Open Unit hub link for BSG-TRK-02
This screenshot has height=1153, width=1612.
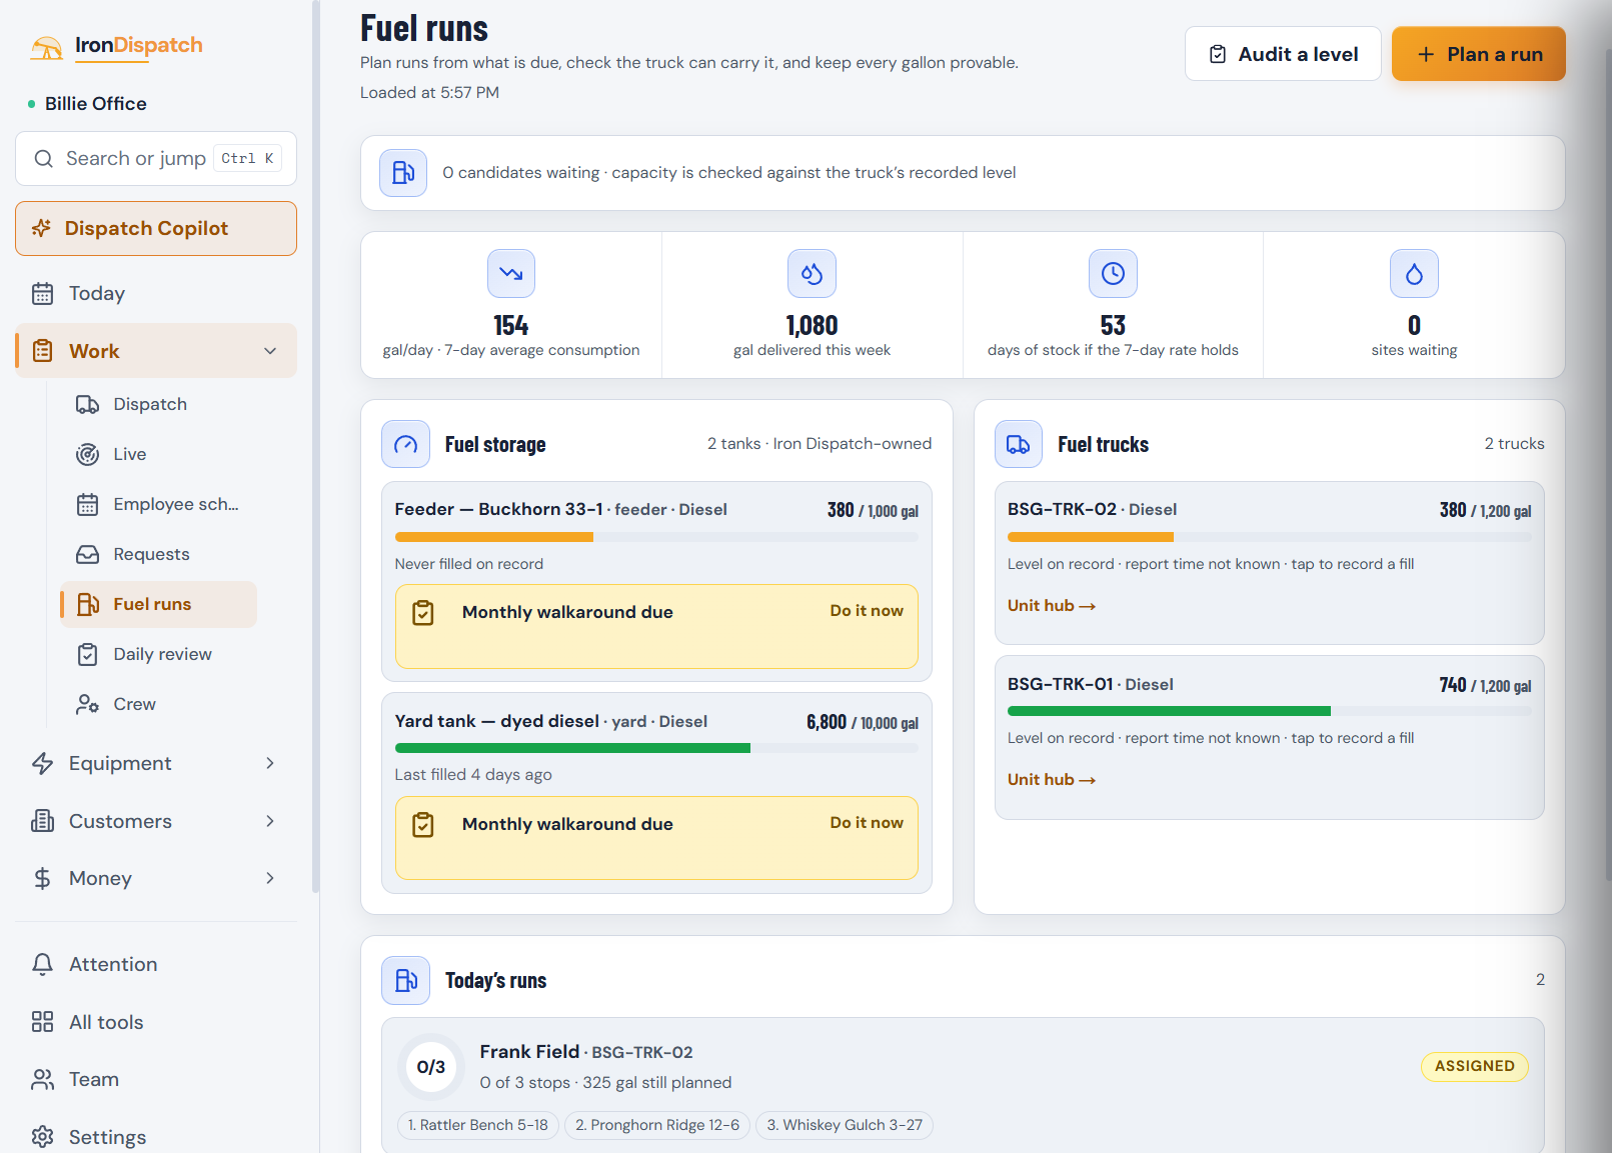tap(1051, 606)
